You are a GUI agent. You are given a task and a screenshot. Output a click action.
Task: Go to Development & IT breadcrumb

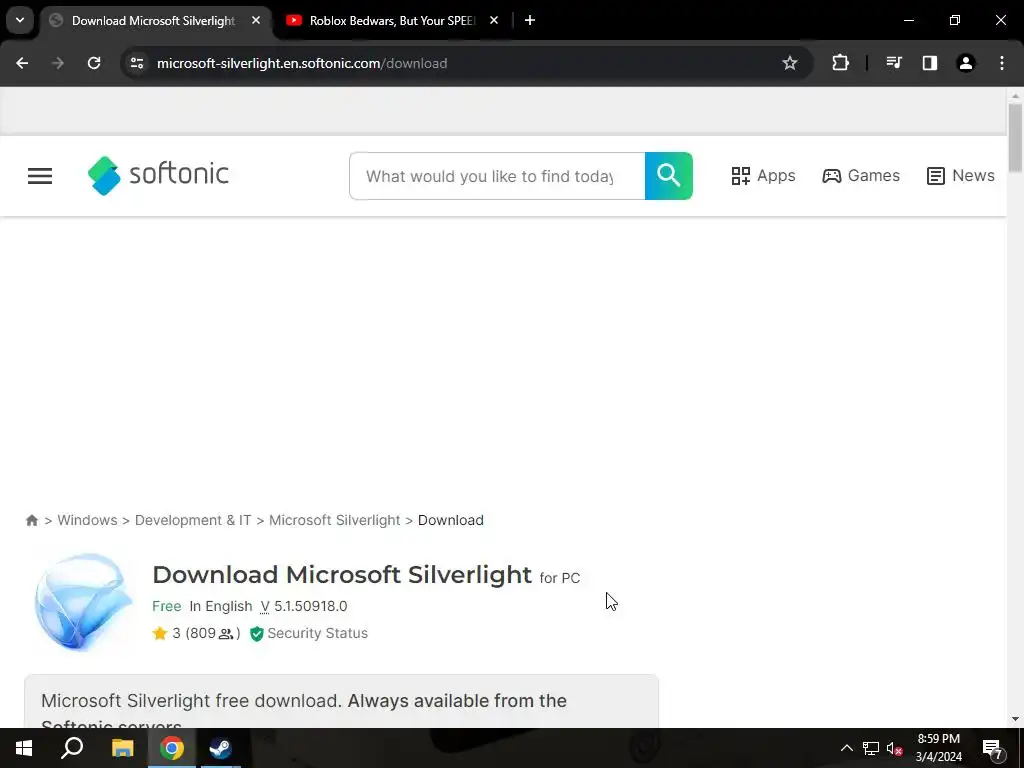pos(193,520)
